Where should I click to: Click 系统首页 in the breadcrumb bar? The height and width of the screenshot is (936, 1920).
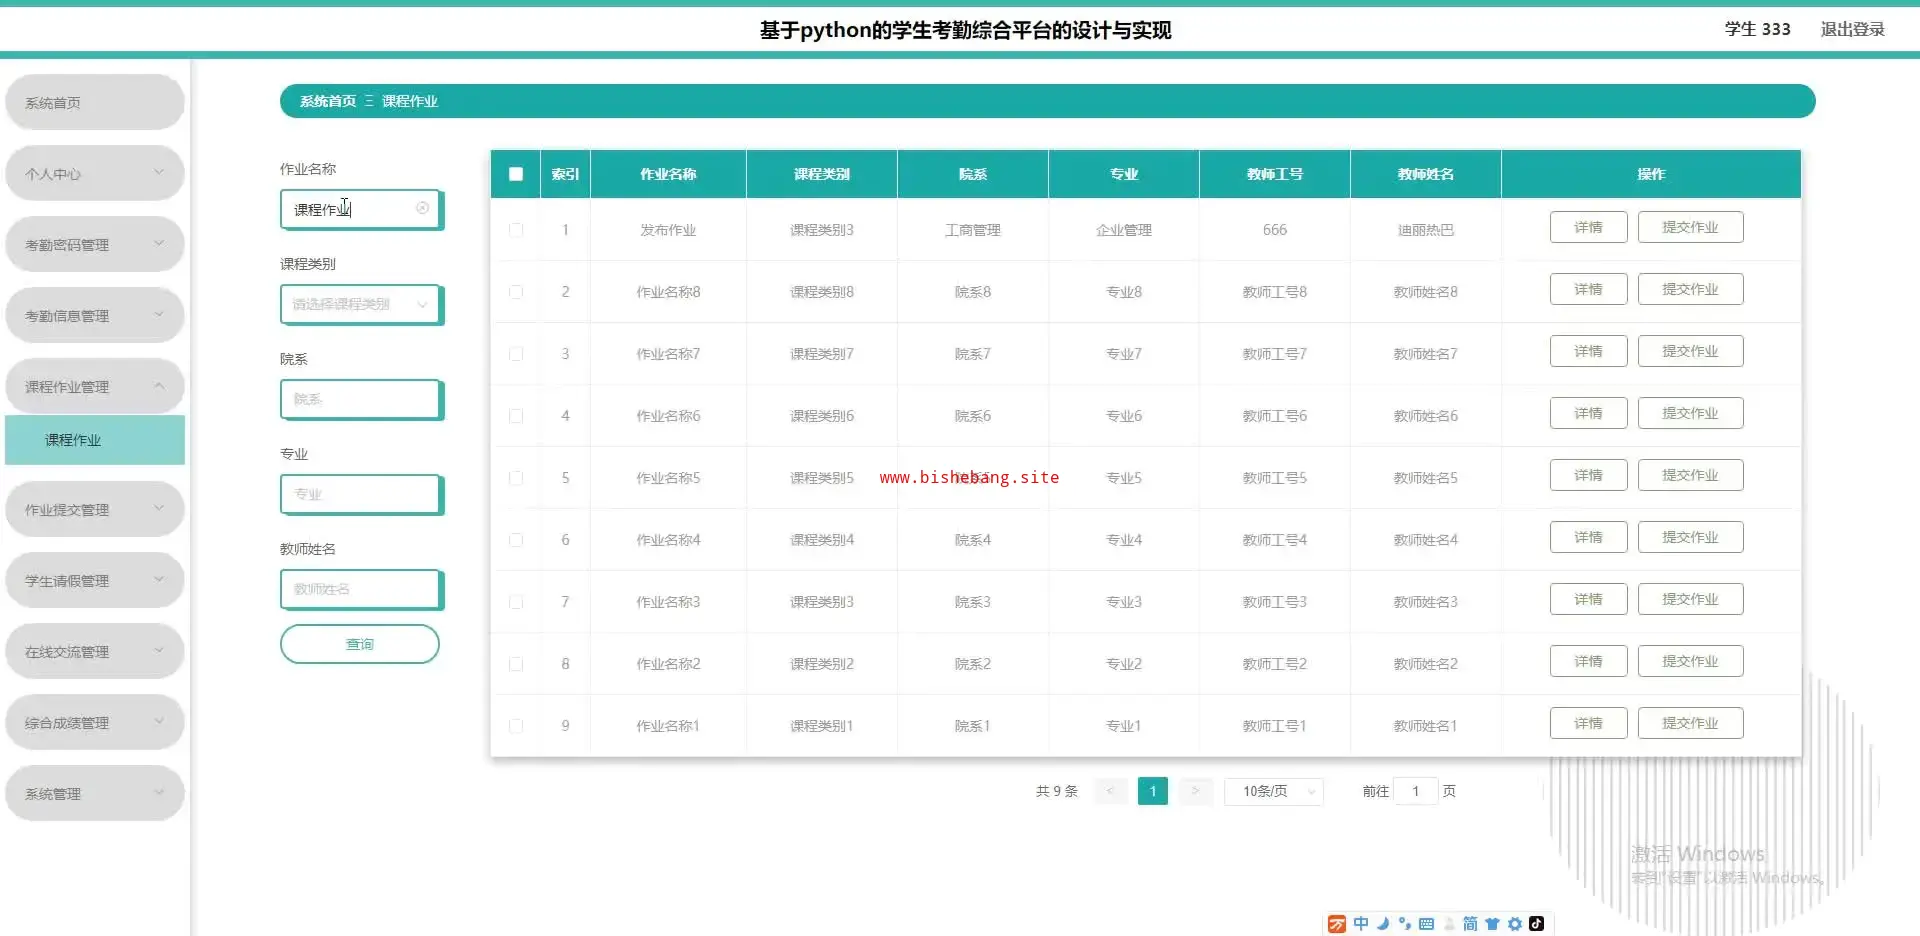click(x=328, y=101)
